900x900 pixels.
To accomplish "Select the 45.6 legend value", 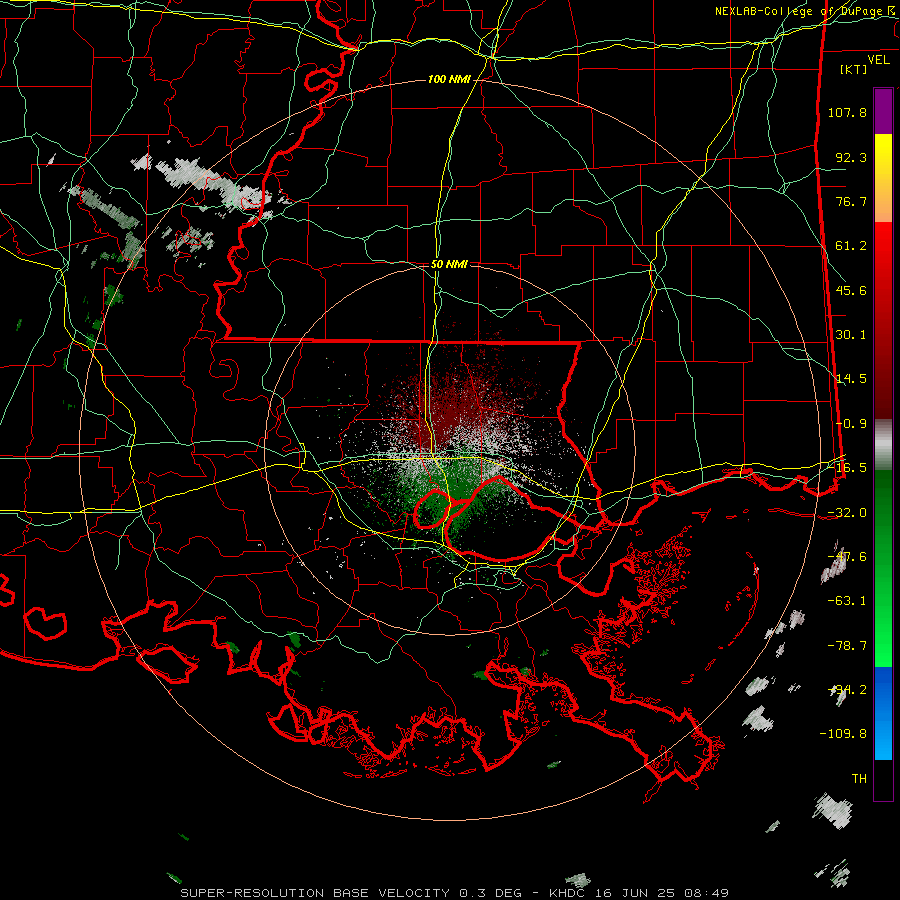I will [x=851, y=290].
